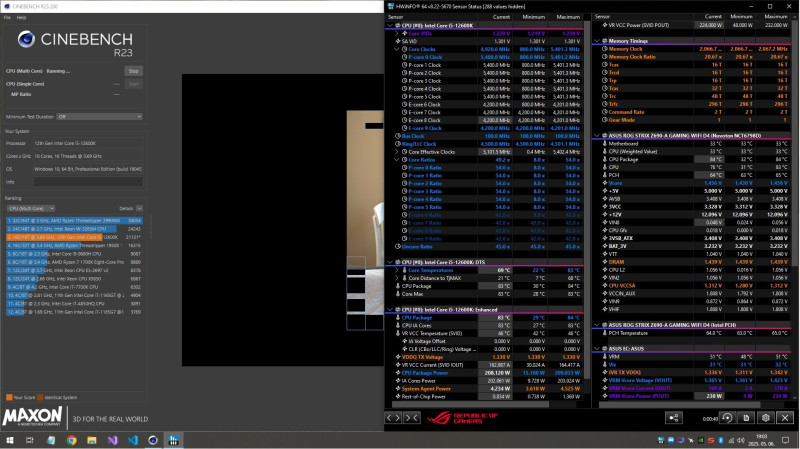Click the Info input field
800x449 pixels.
tap(88, 182)
